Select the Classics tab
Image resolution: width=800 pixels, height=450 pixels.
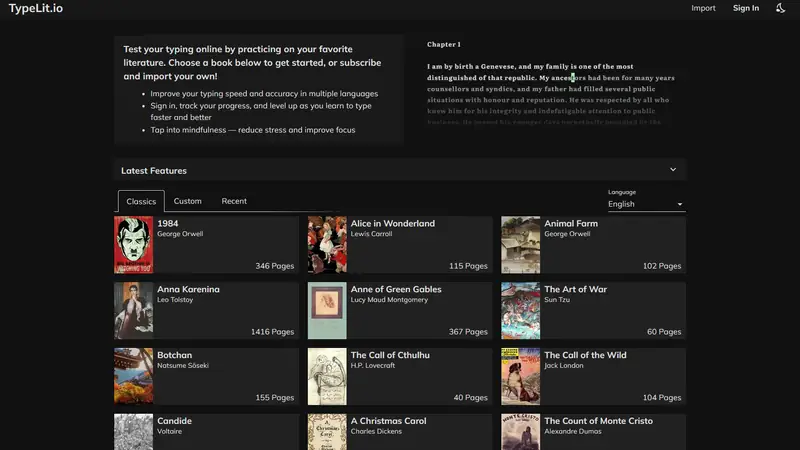tap(141, 201)
